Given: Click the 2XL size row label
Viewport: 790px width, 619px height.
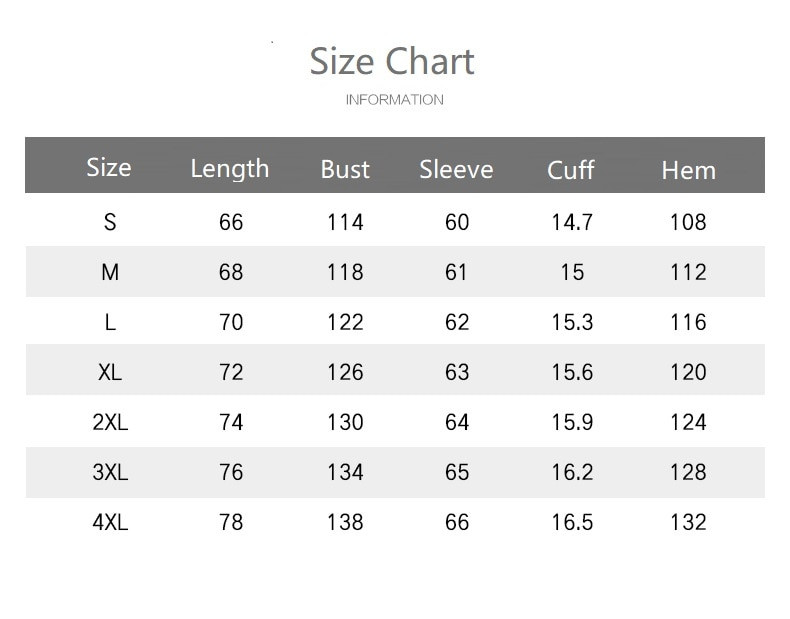Looking at the screenshot, I should [x=110, y=422].
